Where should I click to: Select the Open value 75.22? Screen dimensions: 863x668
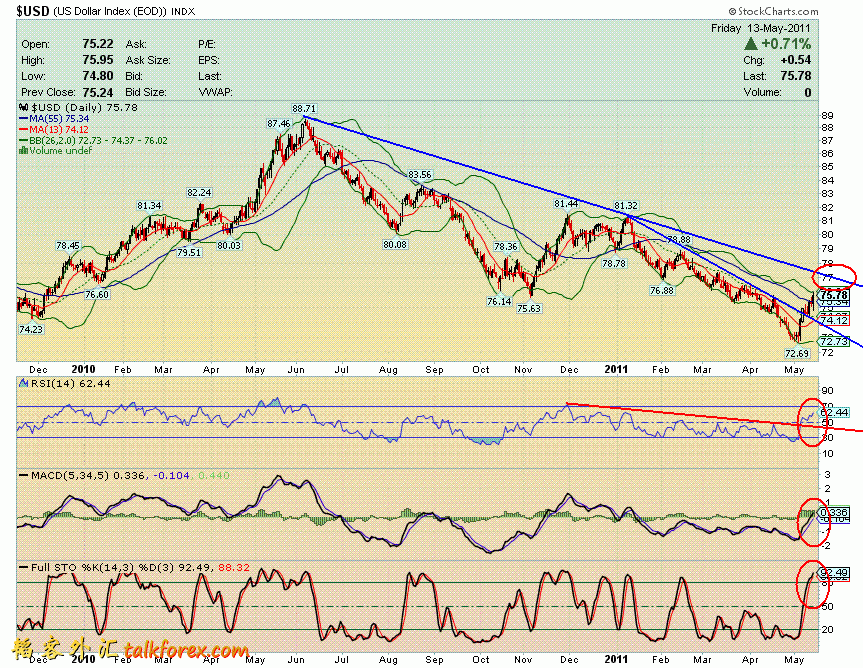(x=98, y=44)
